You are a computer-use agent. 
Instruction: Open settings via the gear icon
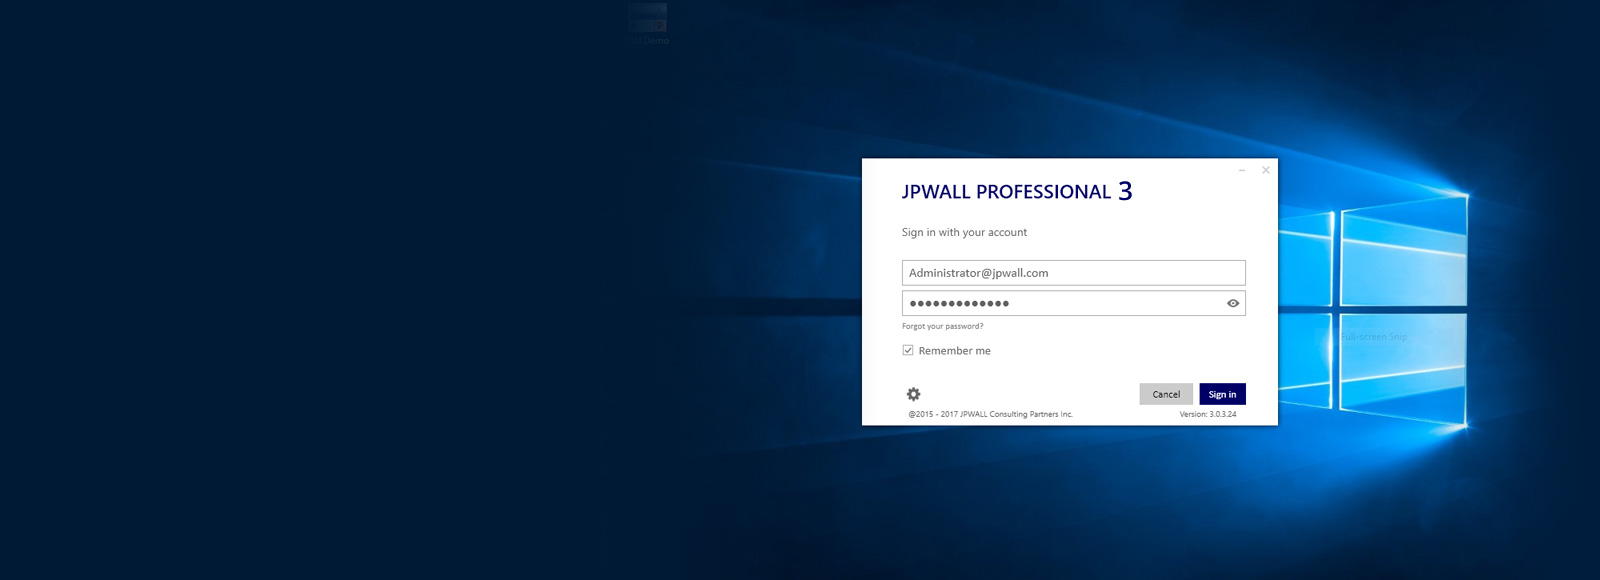913,394
